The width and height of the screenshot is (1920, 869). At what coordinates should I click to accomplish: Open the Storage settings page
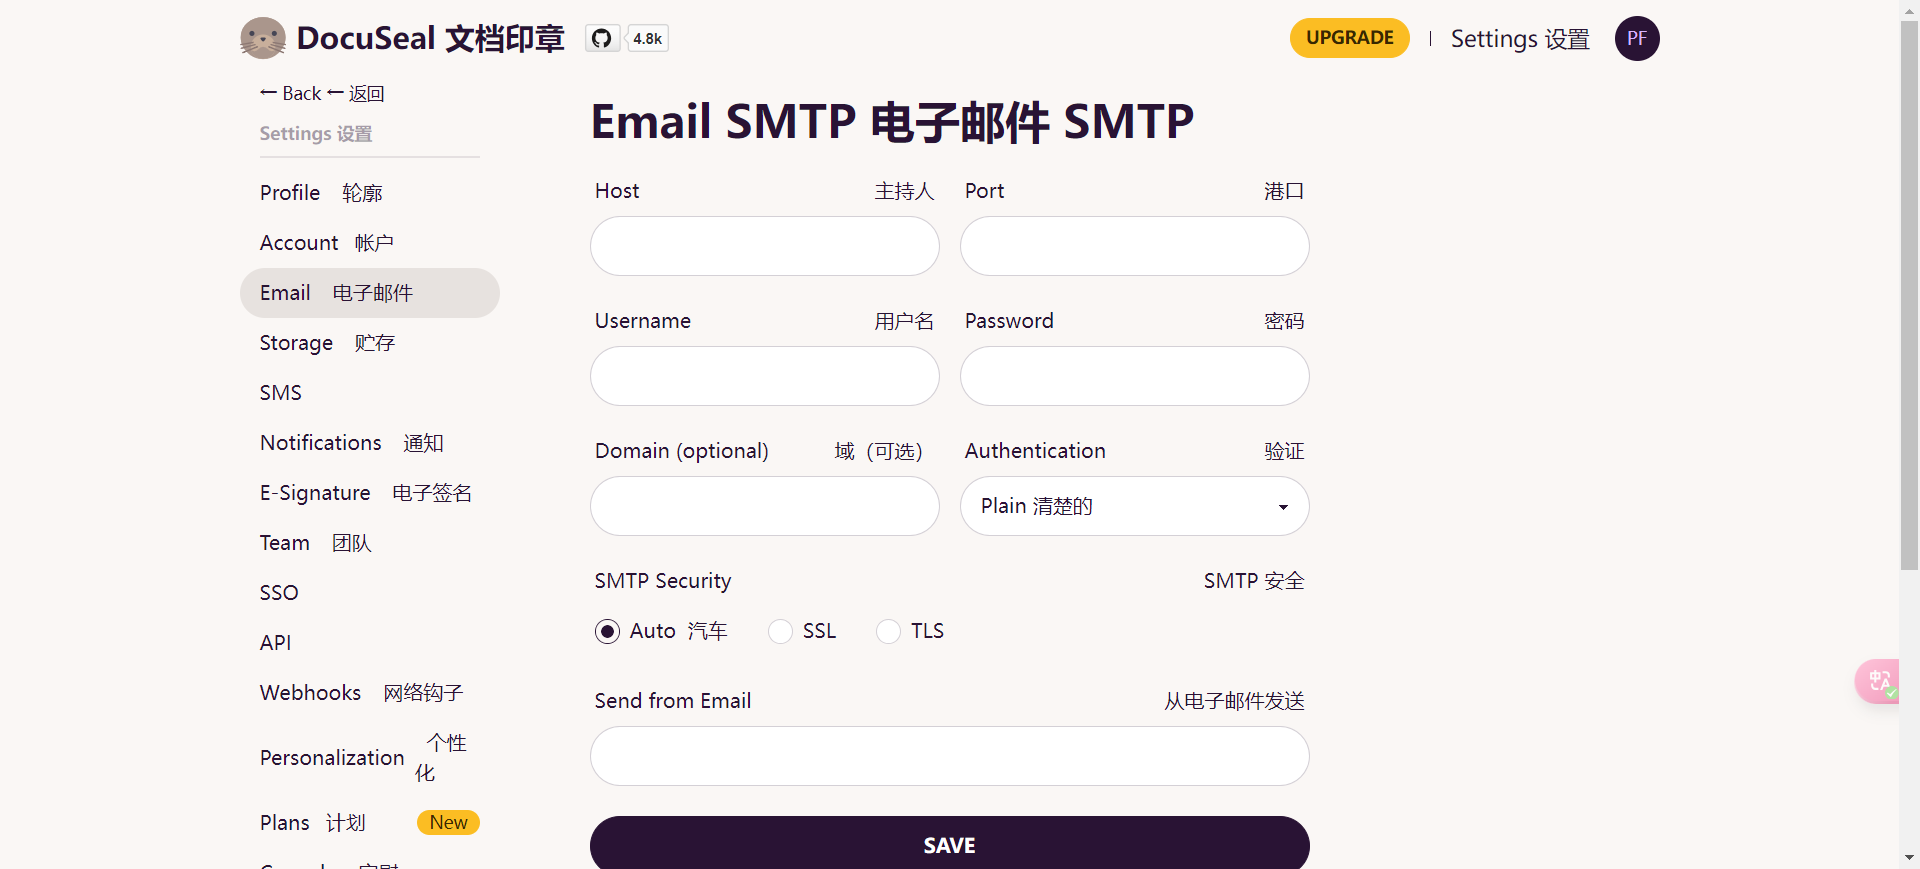(296, 343)
